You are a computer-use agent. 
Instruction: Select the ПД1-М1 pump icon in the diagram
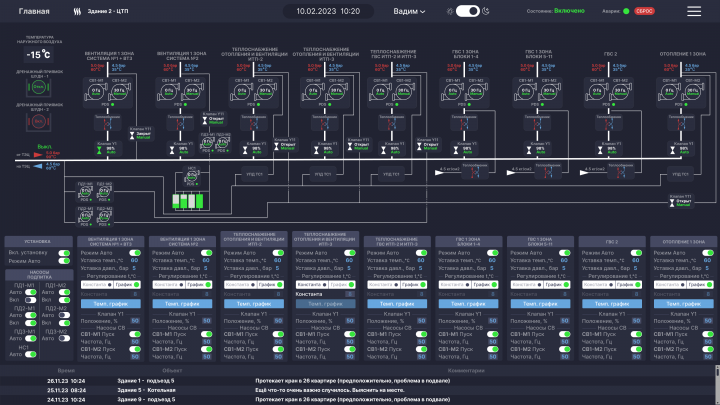click(x=85, y=191)
